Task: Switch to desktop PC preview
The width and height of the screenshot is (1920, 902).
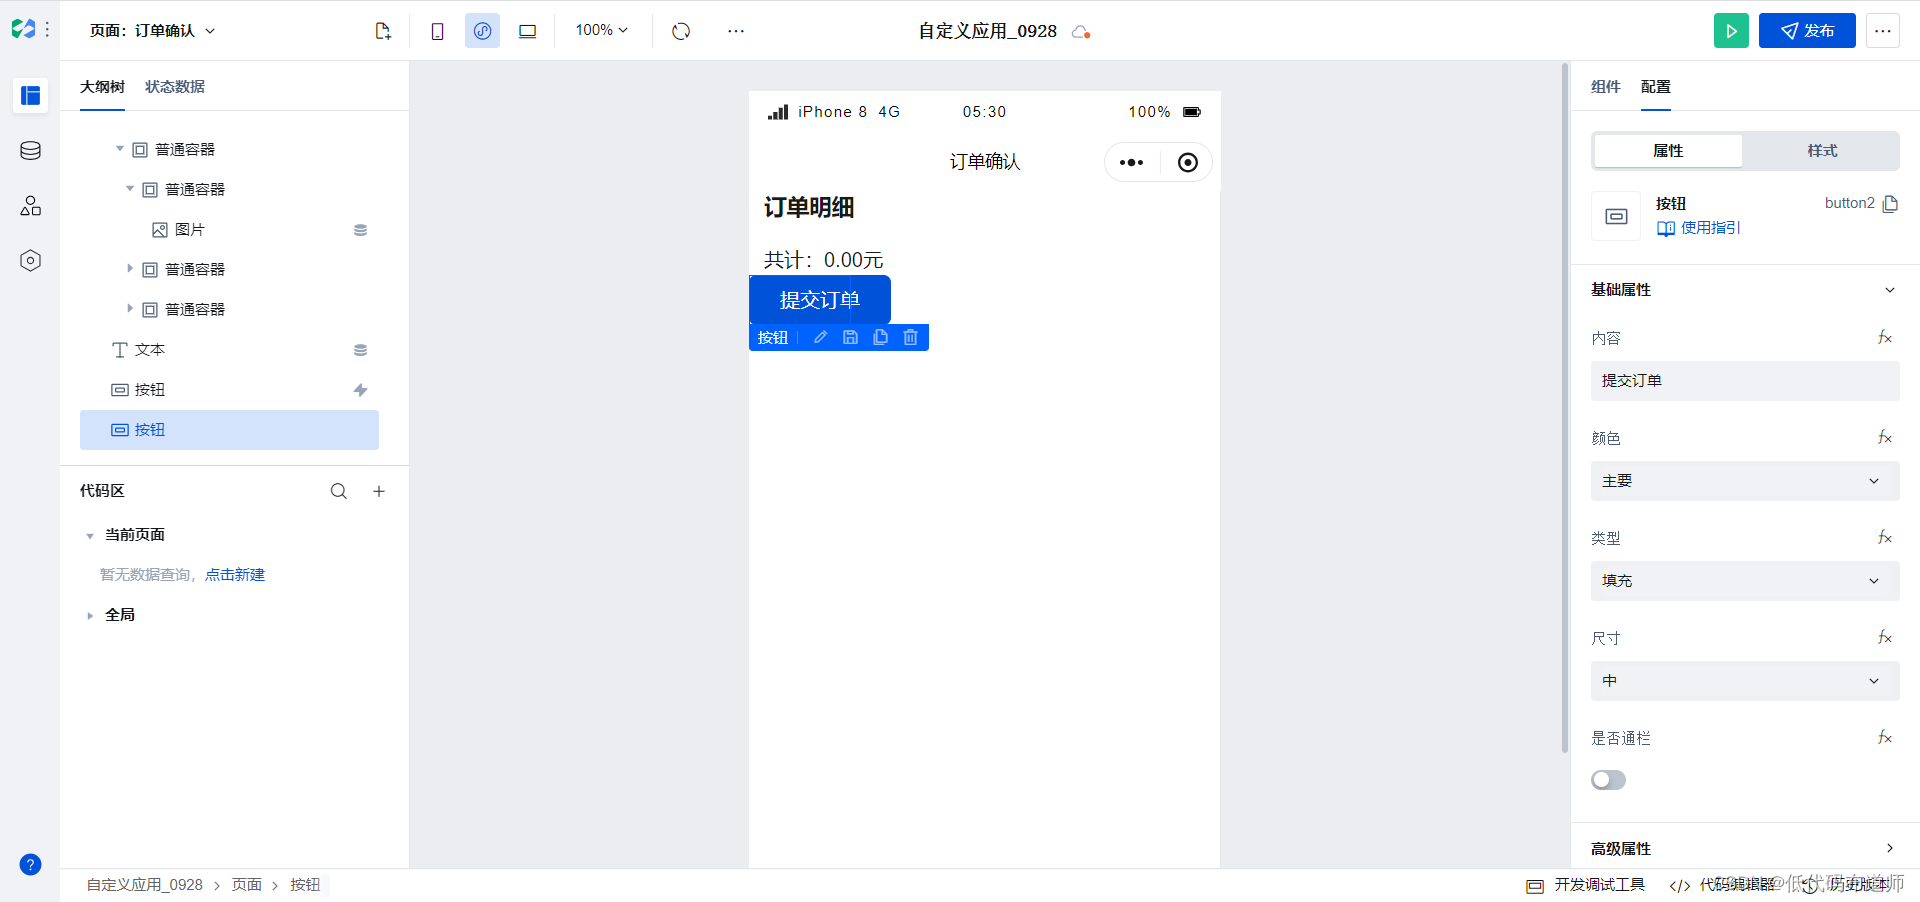Action: point(527,31)
